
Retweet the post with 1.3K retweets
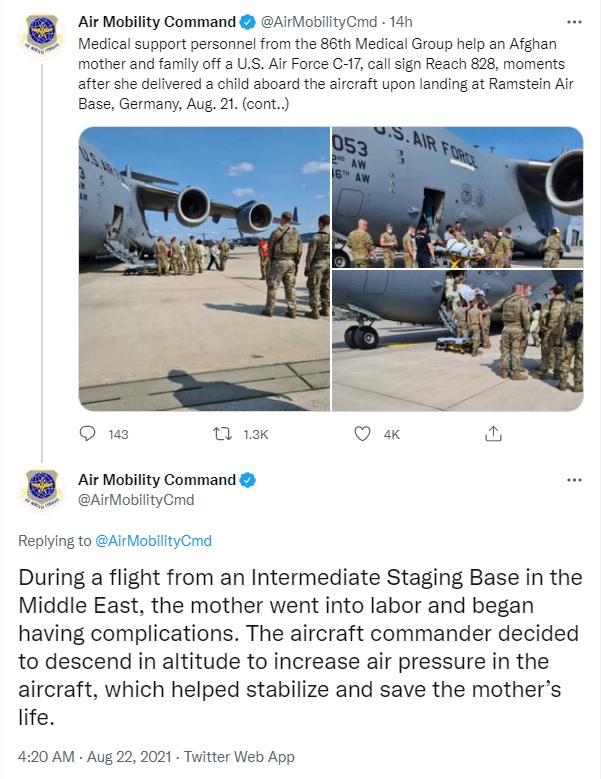tap(222, 434)
